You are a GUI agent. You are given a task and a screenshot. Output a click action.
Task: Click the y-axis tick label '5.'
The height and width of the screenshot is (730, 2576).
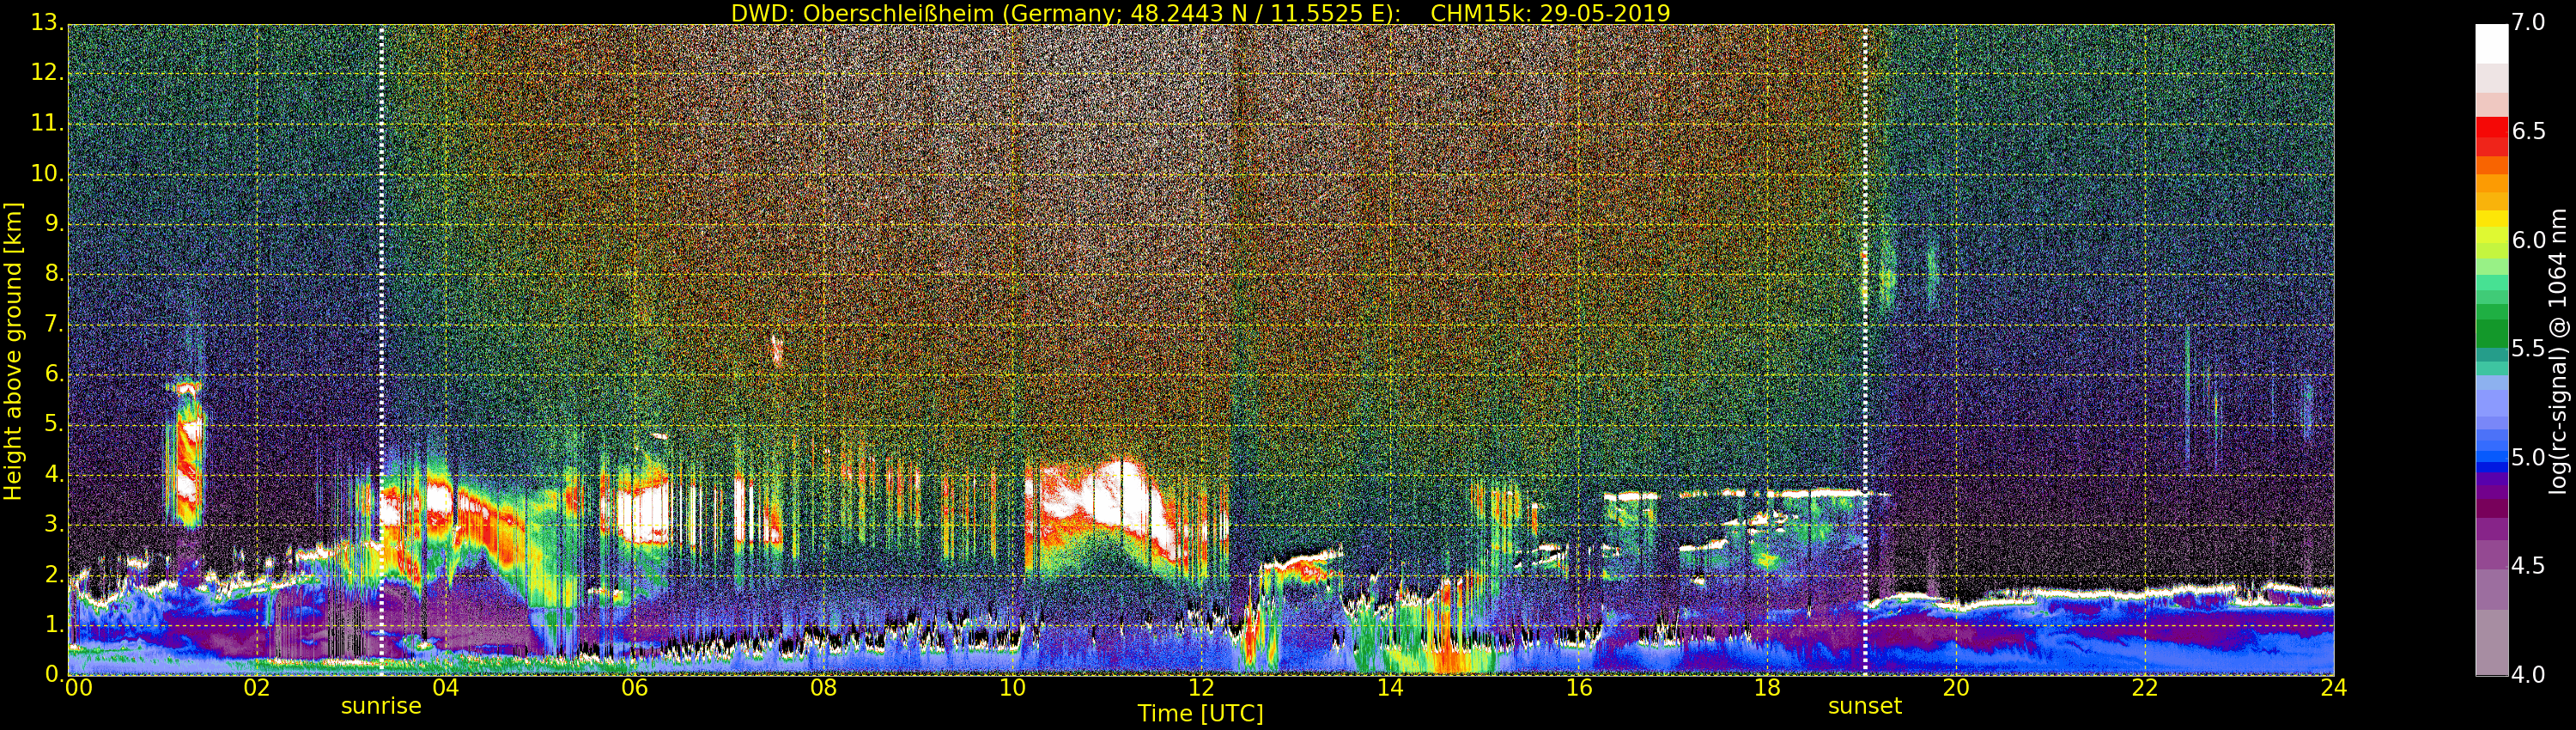click(x=53, y=423)
